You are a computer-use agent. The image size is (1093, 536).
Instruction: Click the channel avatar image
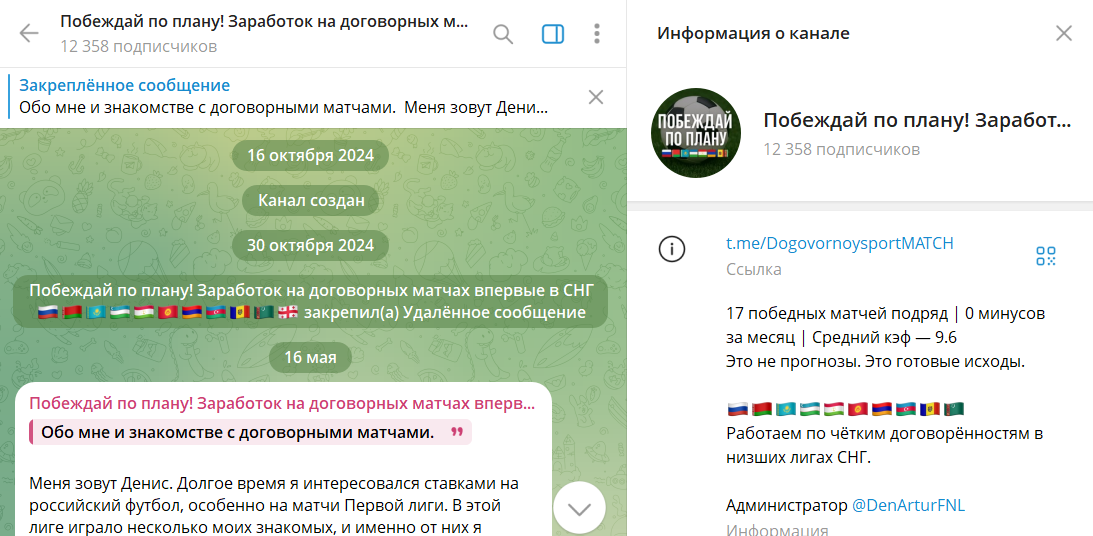coord(696,134)
